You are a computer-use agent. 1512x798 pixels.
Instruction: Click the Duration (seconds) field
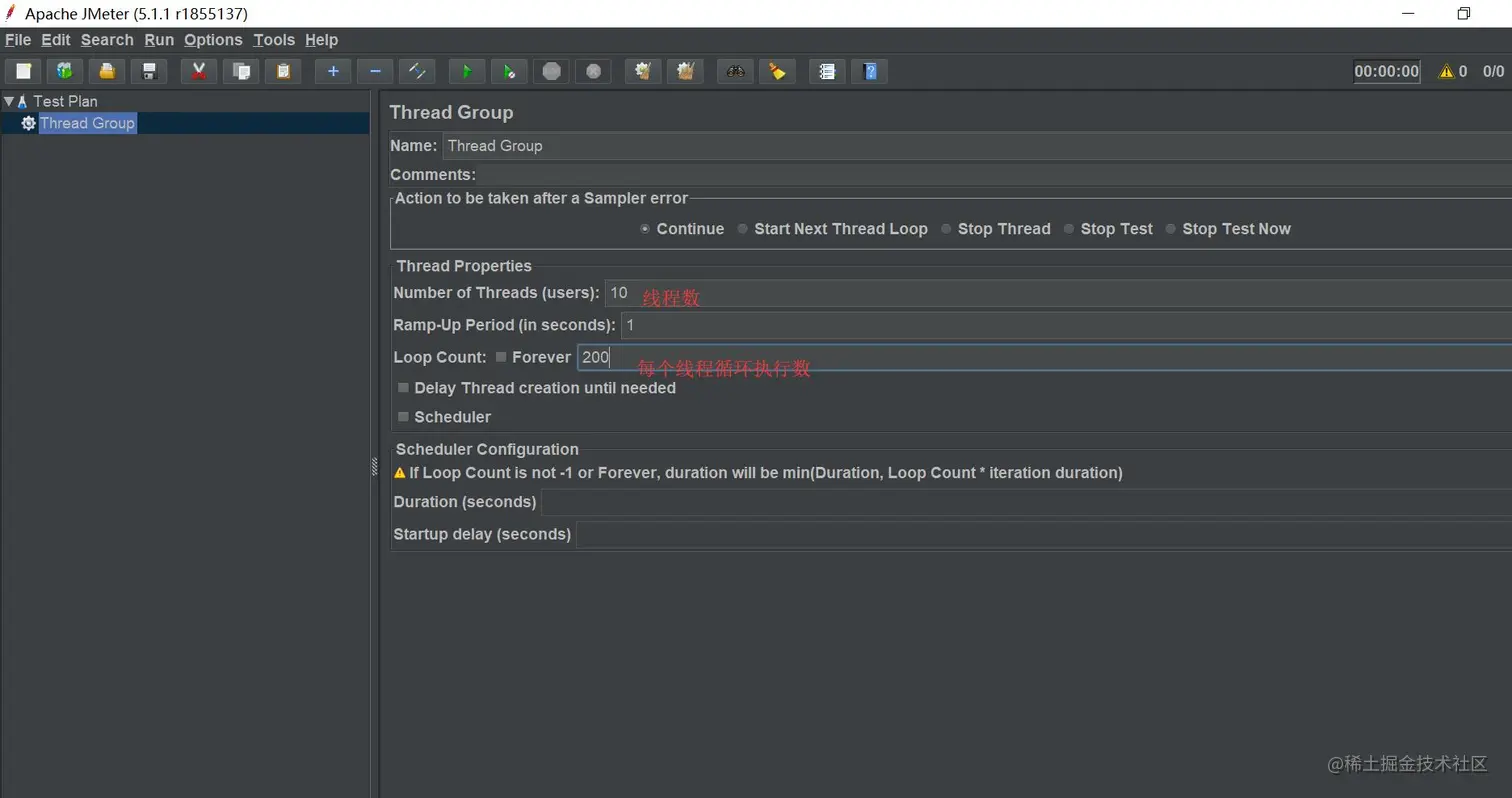(1026, 502)
